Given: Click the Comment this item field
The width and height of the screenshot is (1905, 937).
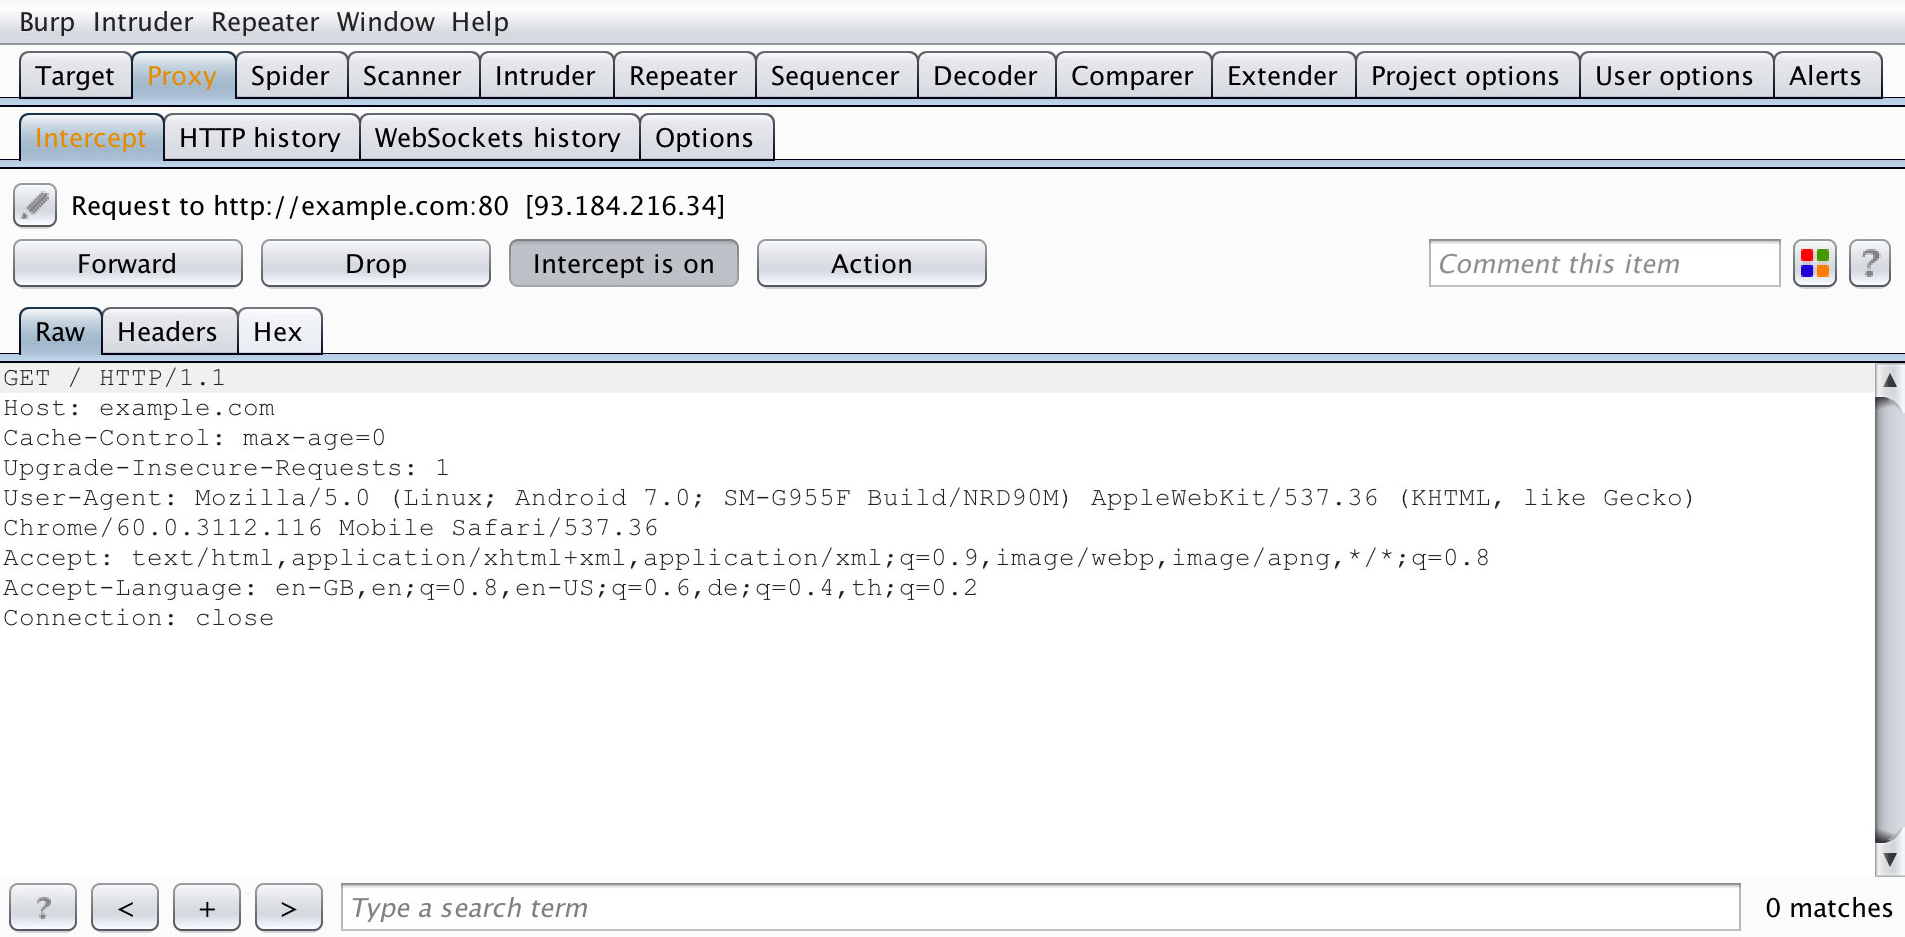Looking at the screenshot, I should click(x=1603, y=264).
